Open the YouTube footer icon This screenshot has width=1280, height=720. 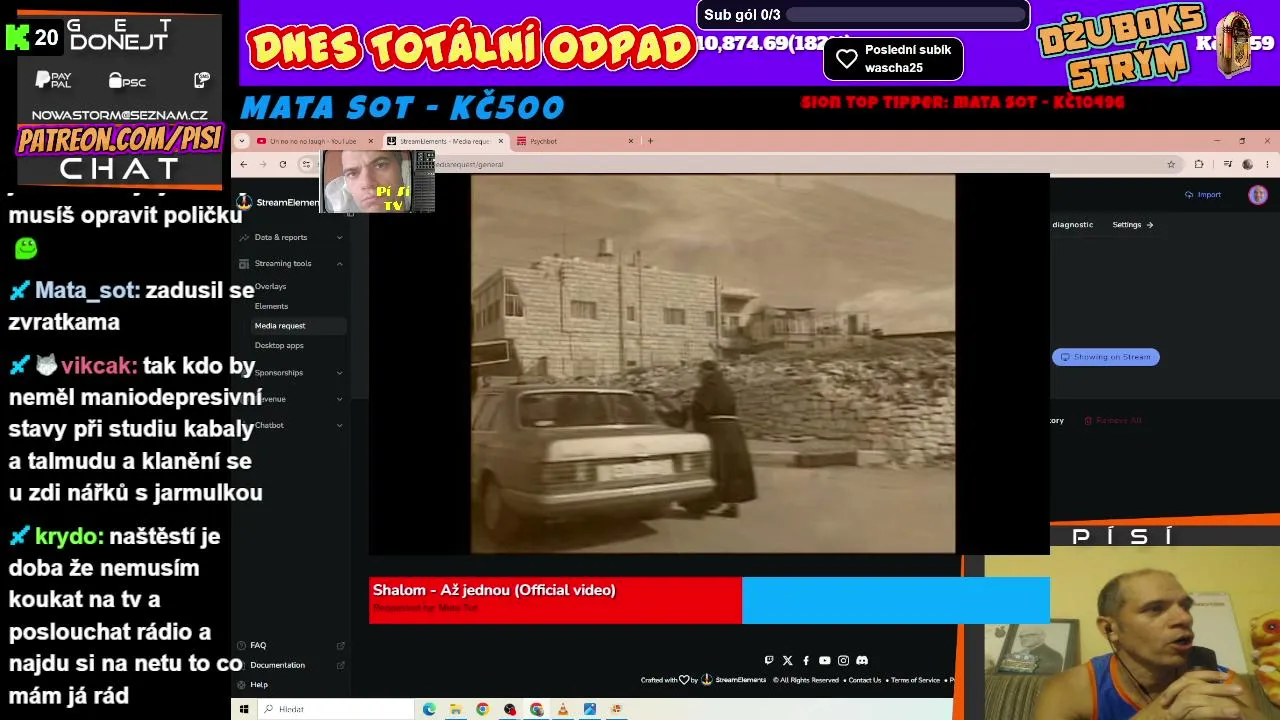pos(824,660)
